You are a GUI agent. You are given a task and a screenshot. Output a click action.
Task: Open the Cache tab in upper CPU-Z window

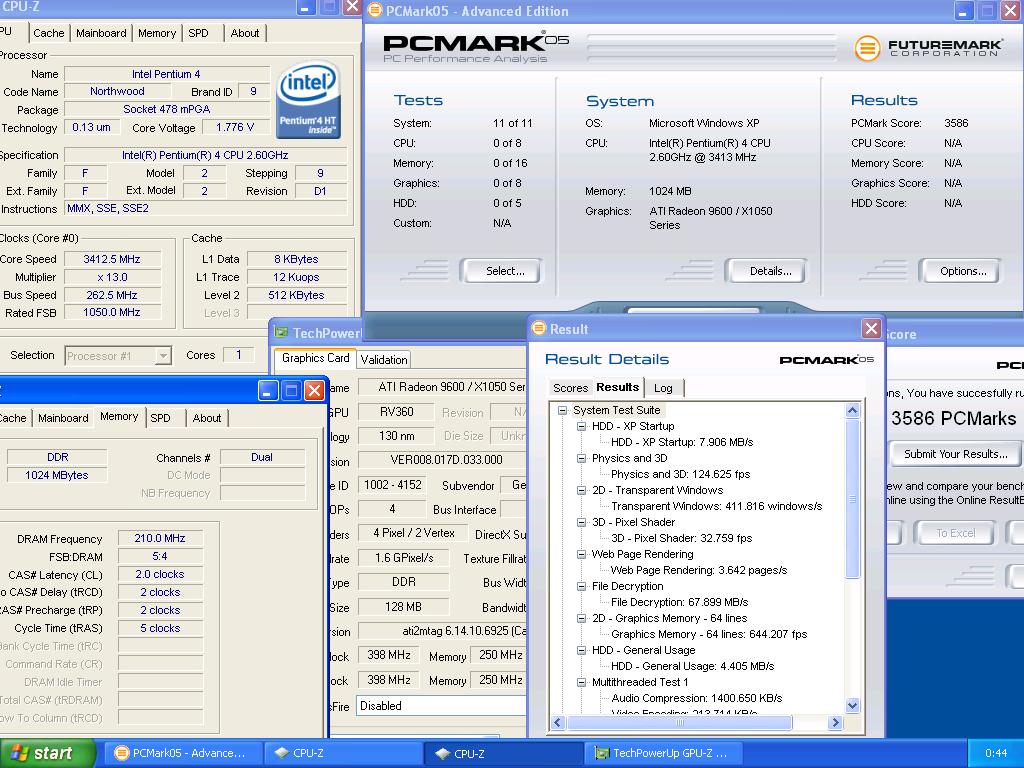point(49,33)
